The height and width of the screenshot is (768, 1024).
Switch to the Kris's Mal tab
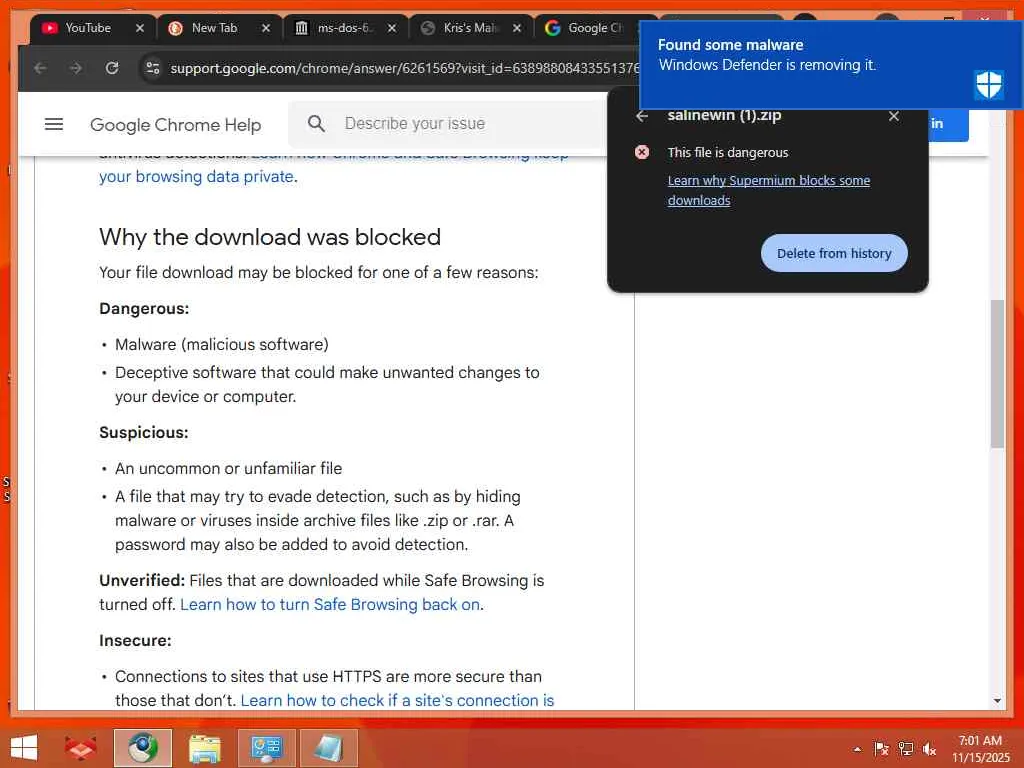click(x=470, y=28)
